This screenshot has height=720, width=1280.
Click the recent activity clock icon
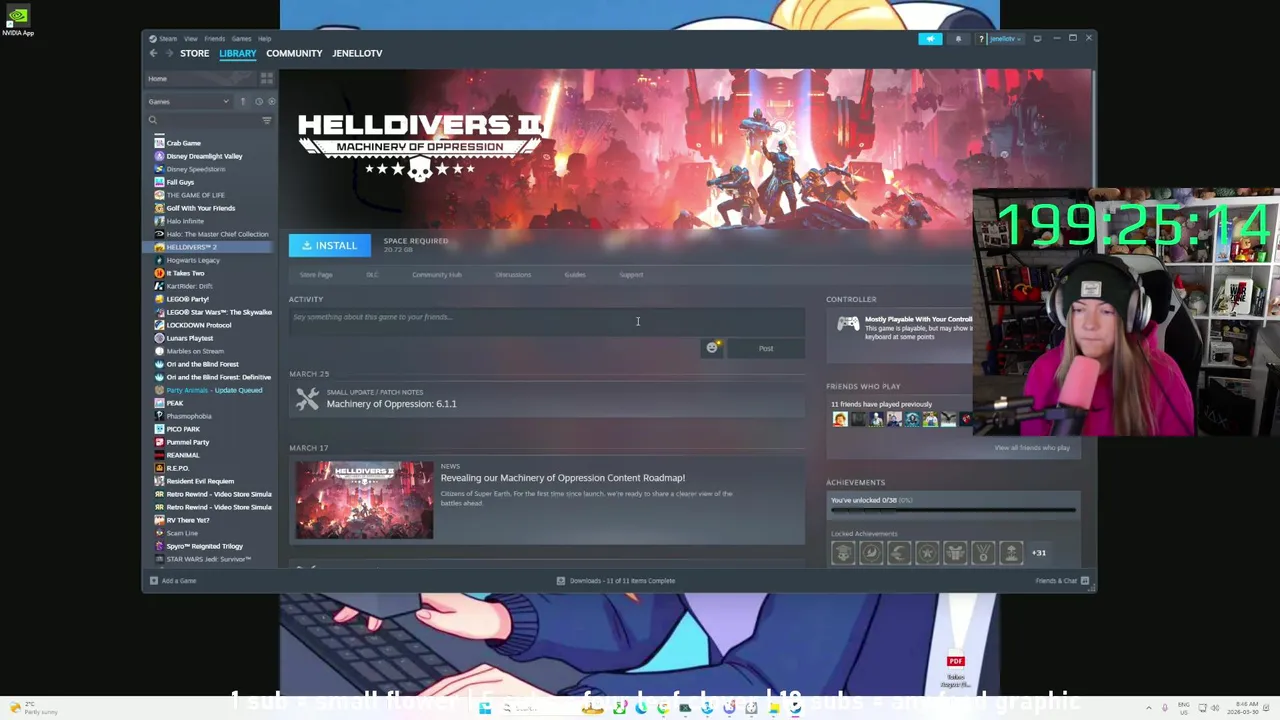click(x=258, y=101)
